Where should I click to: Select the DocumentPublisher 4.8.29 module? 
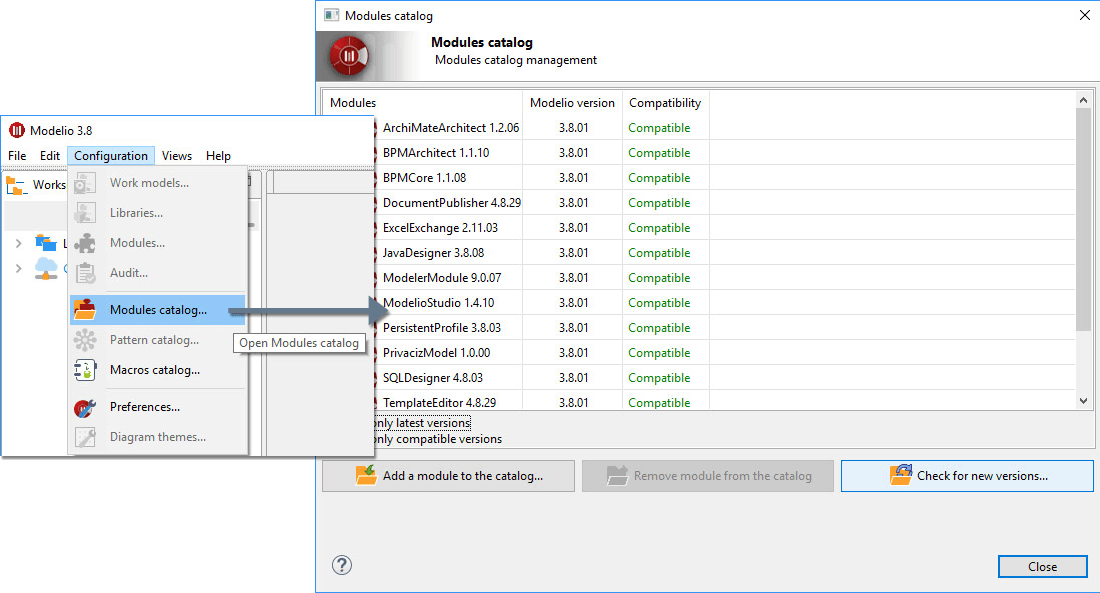pyautogui.click(x=452, y=203)
